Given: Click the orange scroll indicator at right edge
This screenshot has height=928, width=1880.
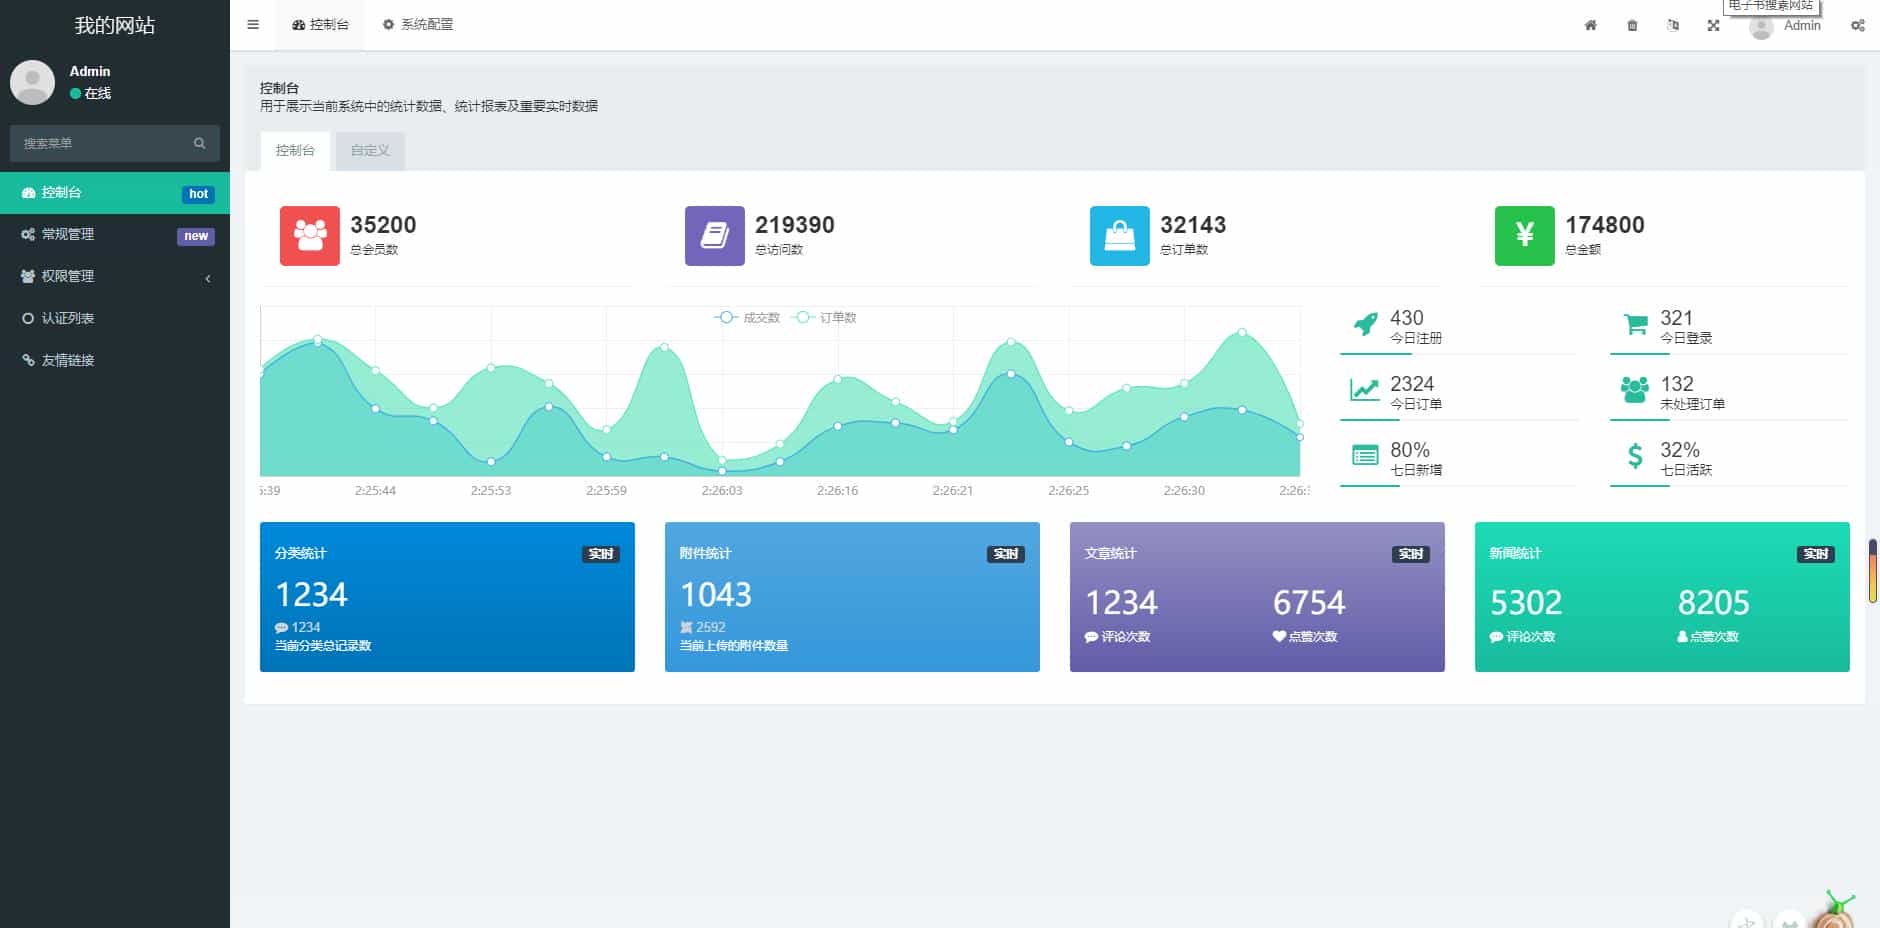Looking at the screenshot, I should coord(1875,570).
